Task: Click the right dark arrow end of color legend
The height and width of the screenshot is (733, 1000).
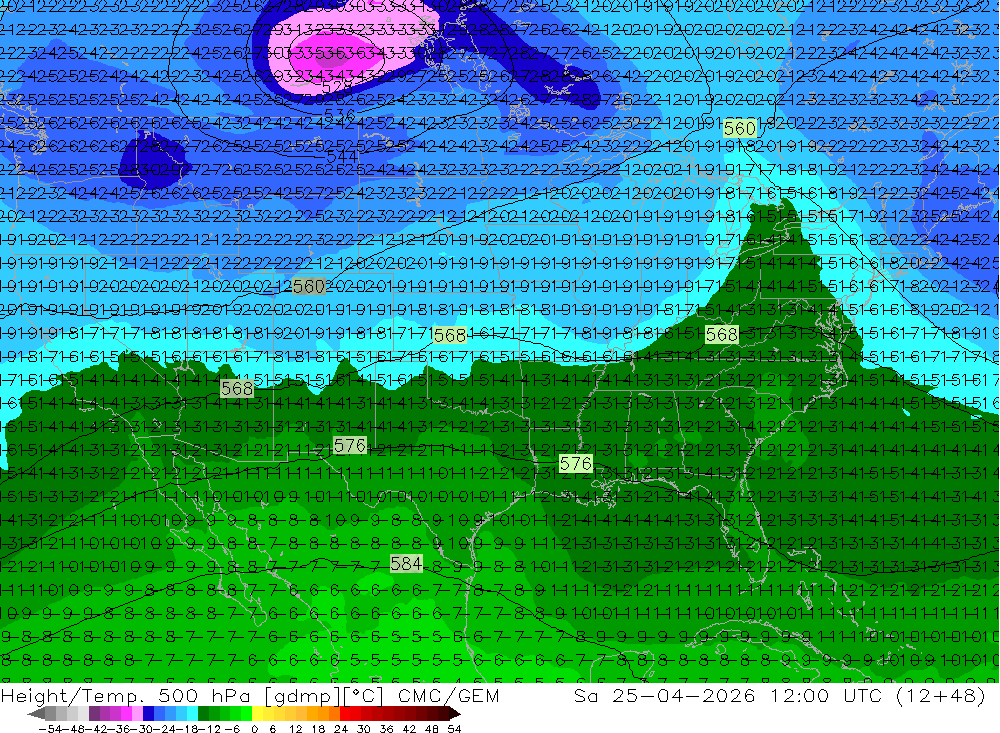Action: click(455, 714)
